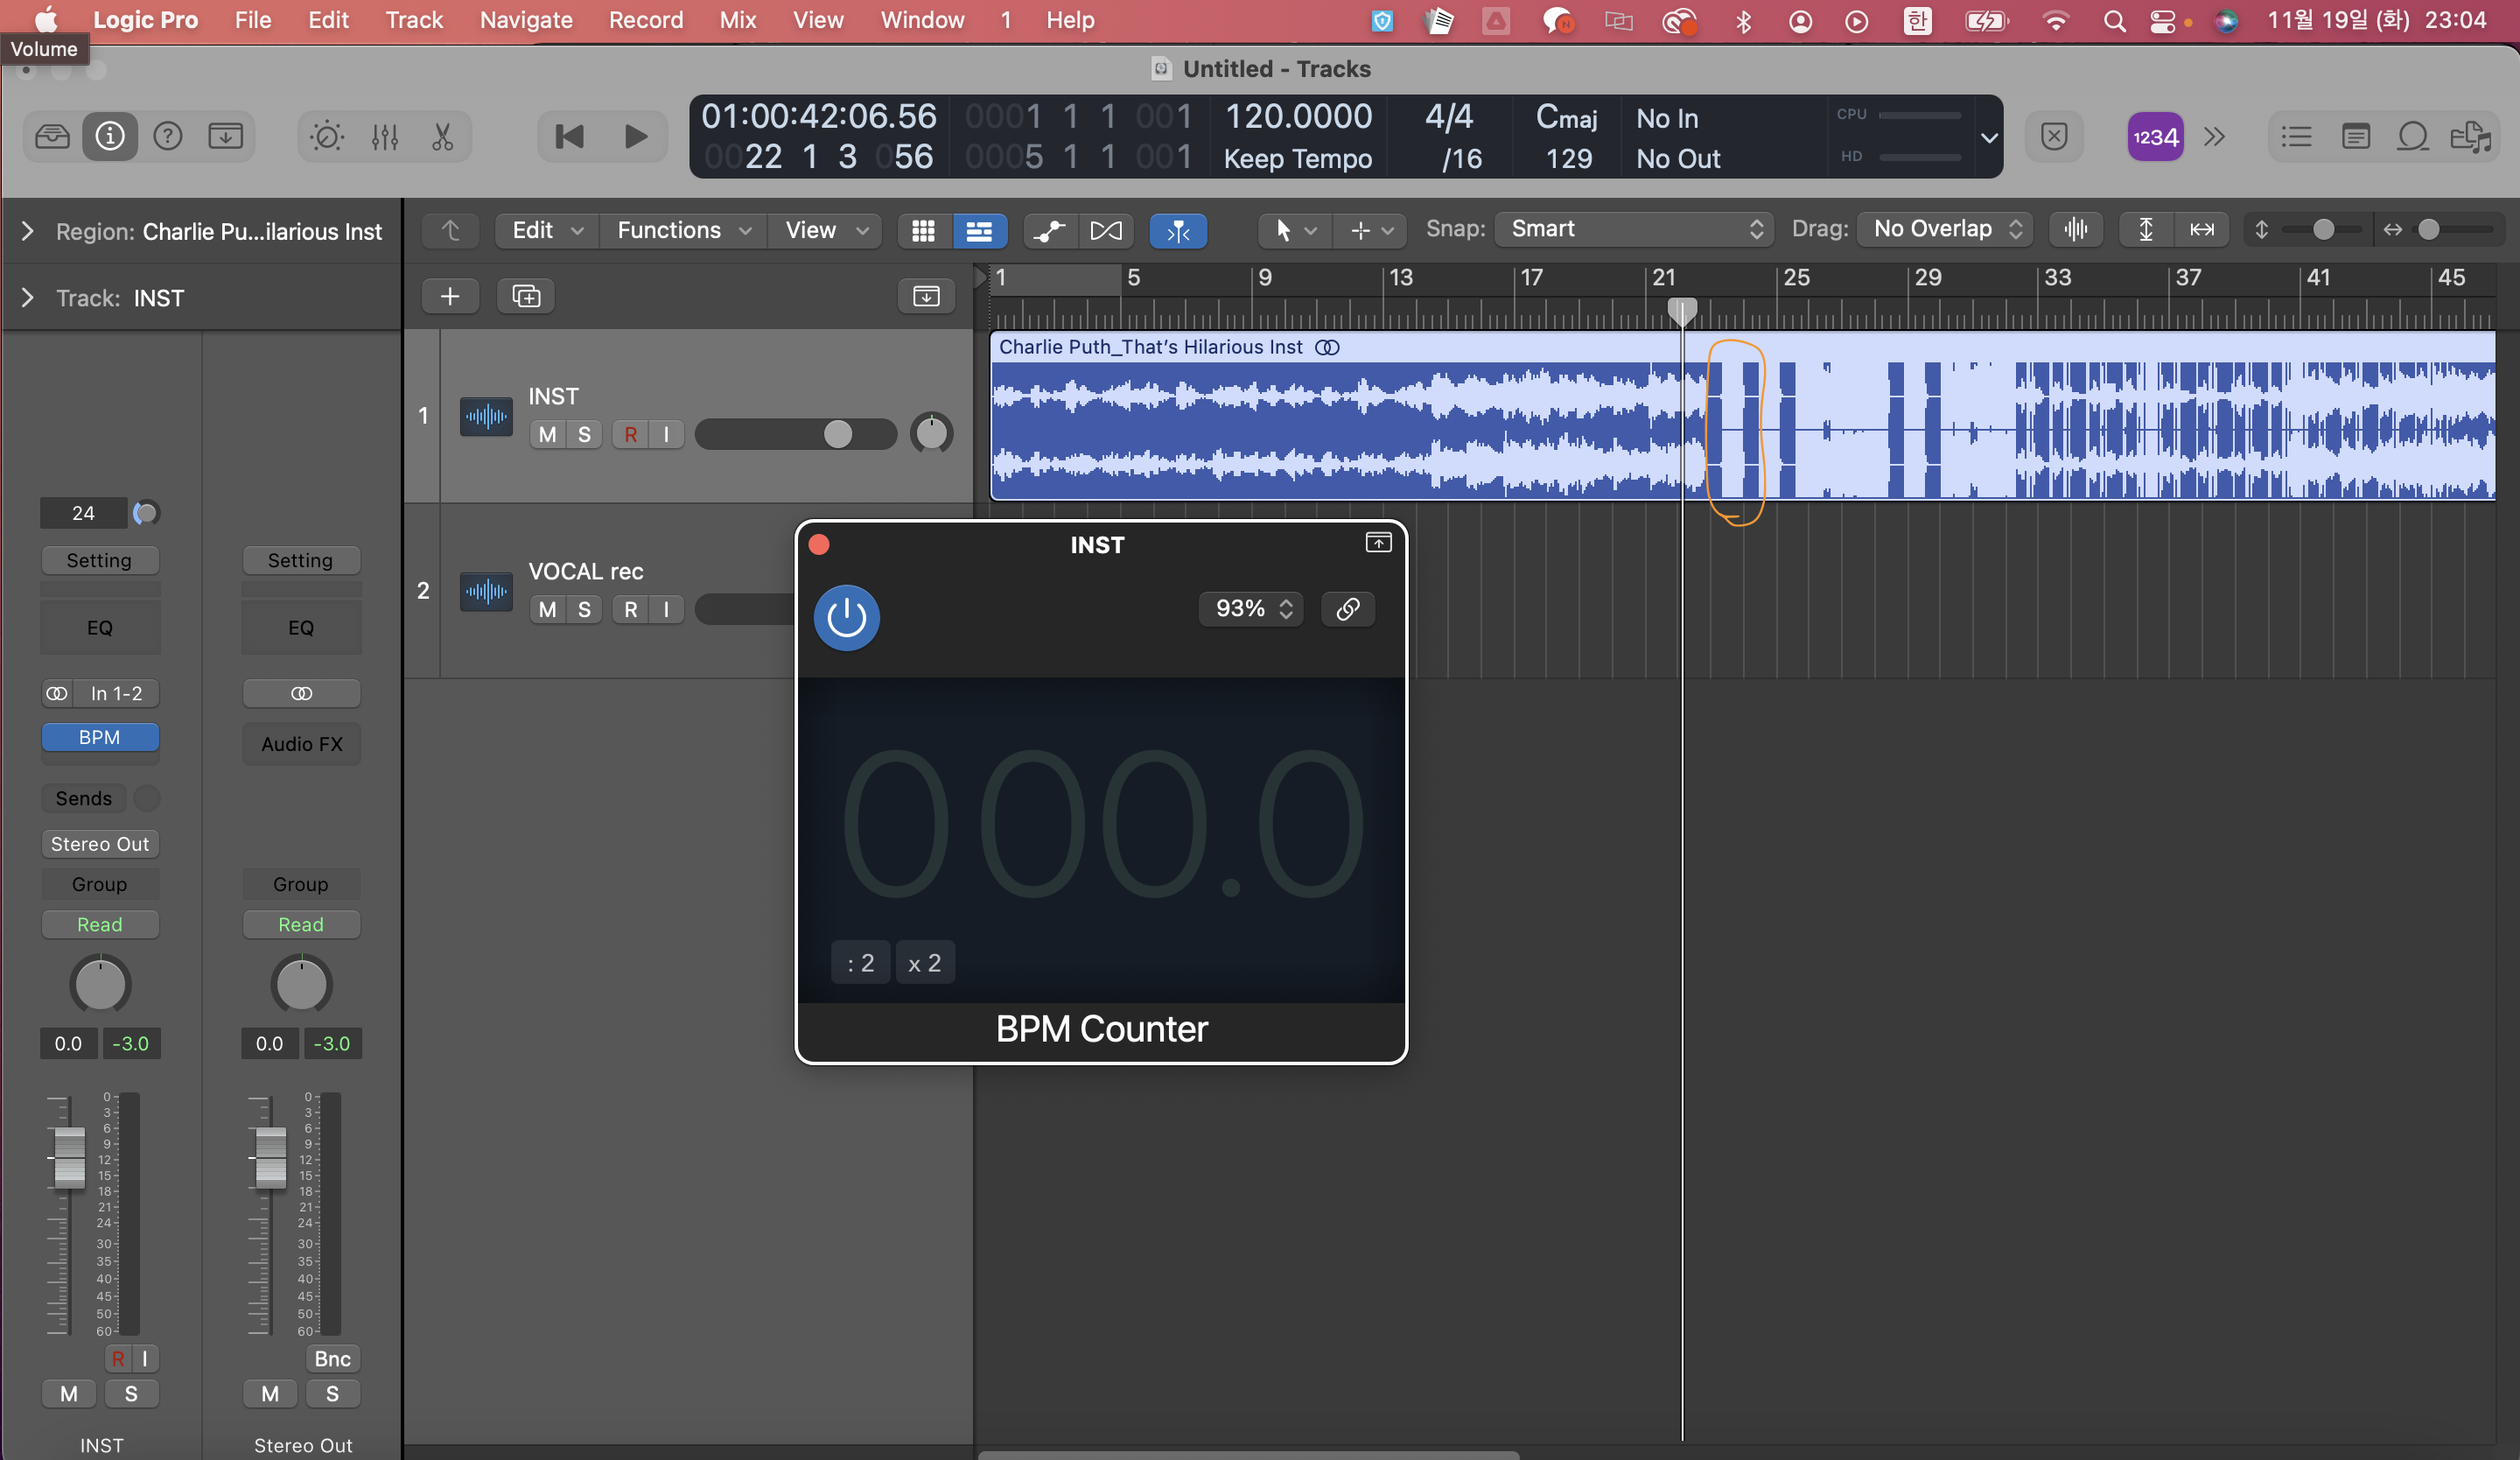Click the add track plus icon
Screen dimensions: 2520x1460
point(450,296)
